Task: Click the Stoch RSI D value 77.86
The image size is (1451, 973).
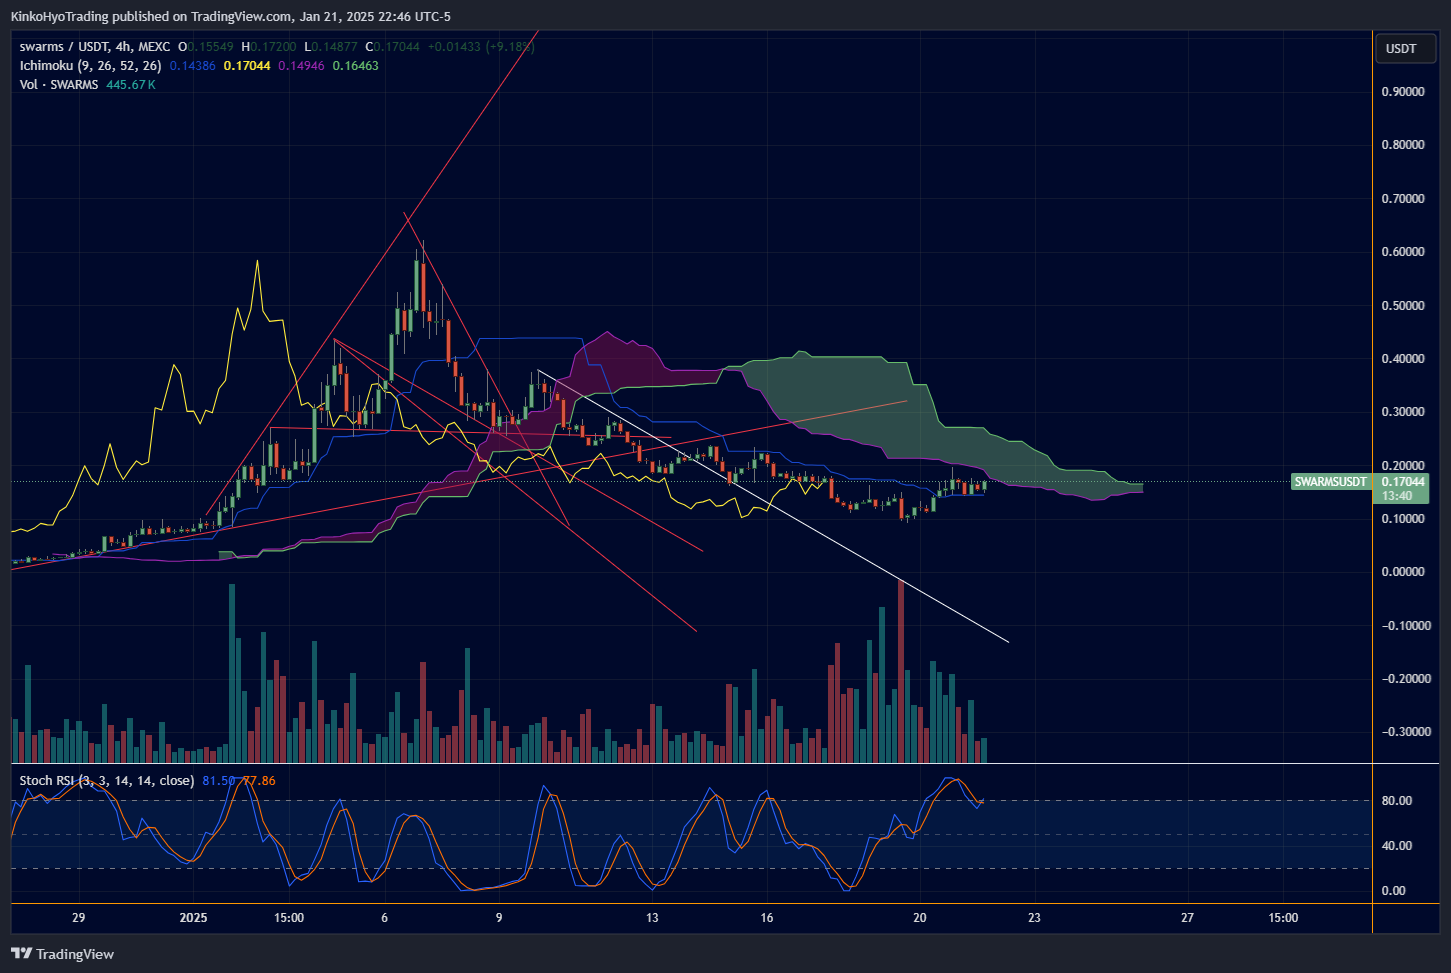Action: coord(259,781)
